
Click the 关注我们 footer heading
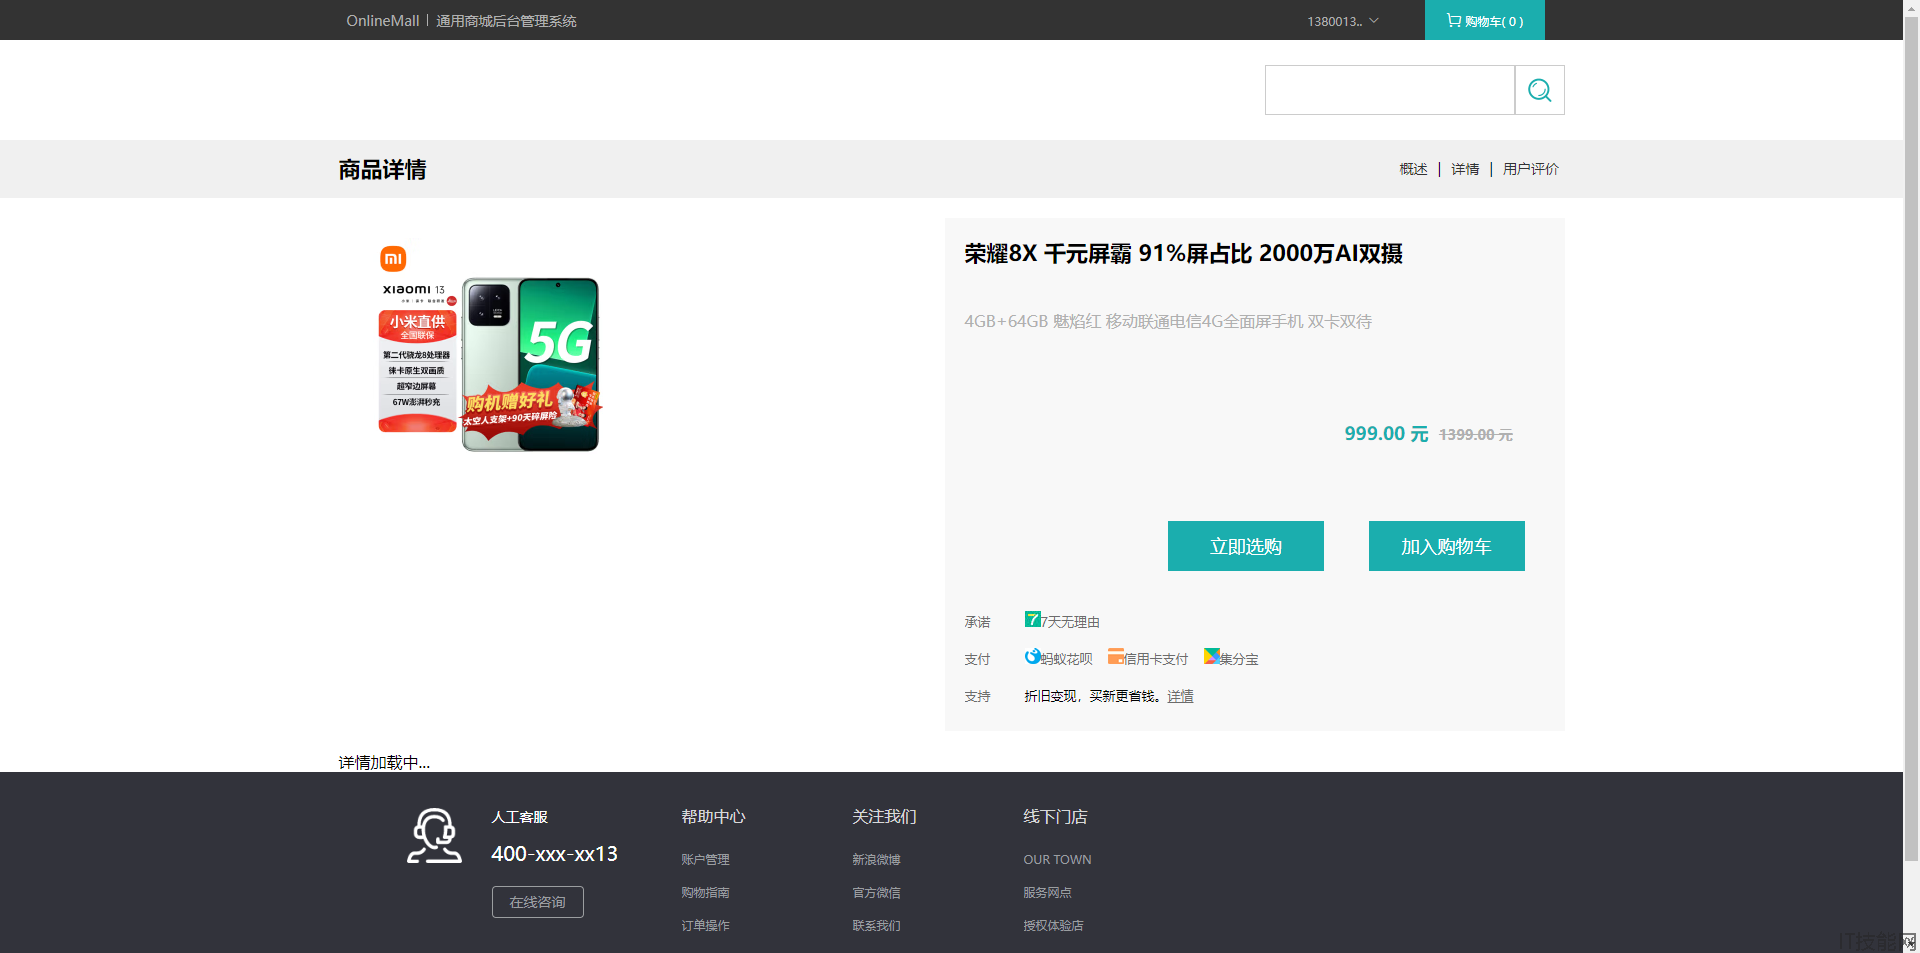pyautogui.click(x=884, y=817)
